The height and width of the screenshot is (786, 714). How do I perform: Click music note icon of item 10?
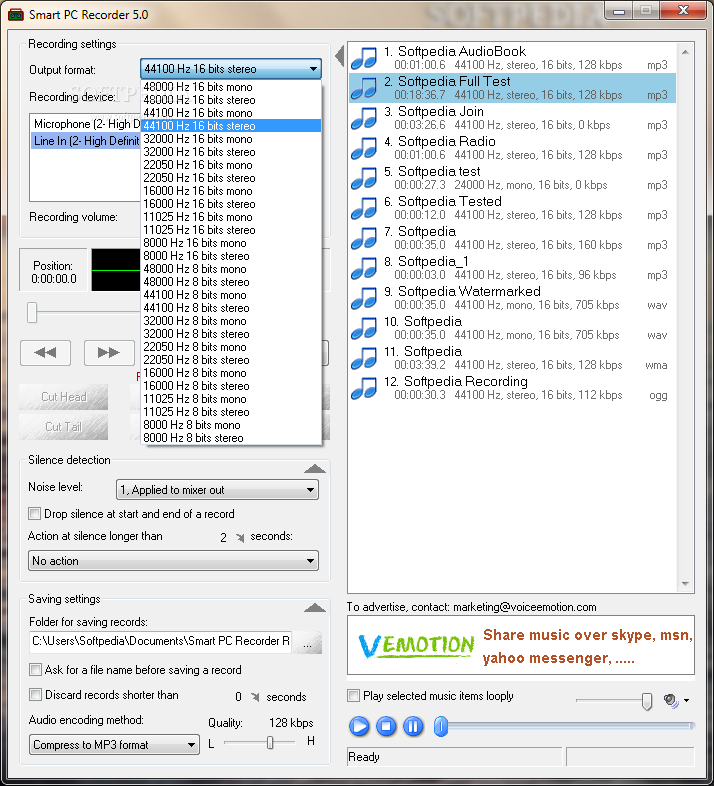364,328
